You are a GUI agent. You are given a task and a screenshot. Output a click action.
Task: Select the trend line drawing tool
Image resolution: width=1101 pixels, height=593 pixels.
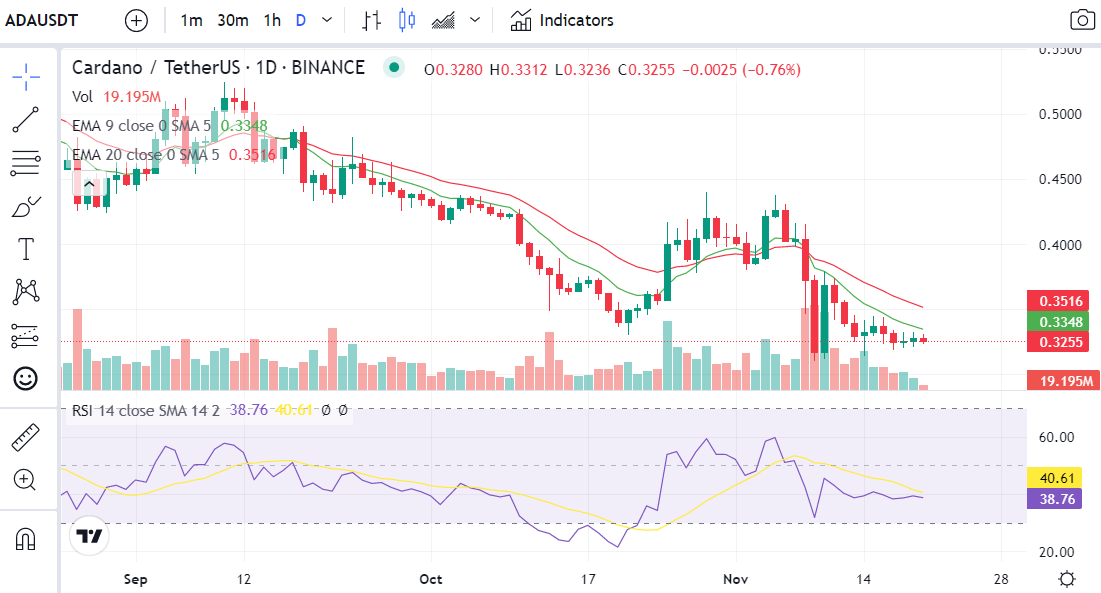(26, 120)
